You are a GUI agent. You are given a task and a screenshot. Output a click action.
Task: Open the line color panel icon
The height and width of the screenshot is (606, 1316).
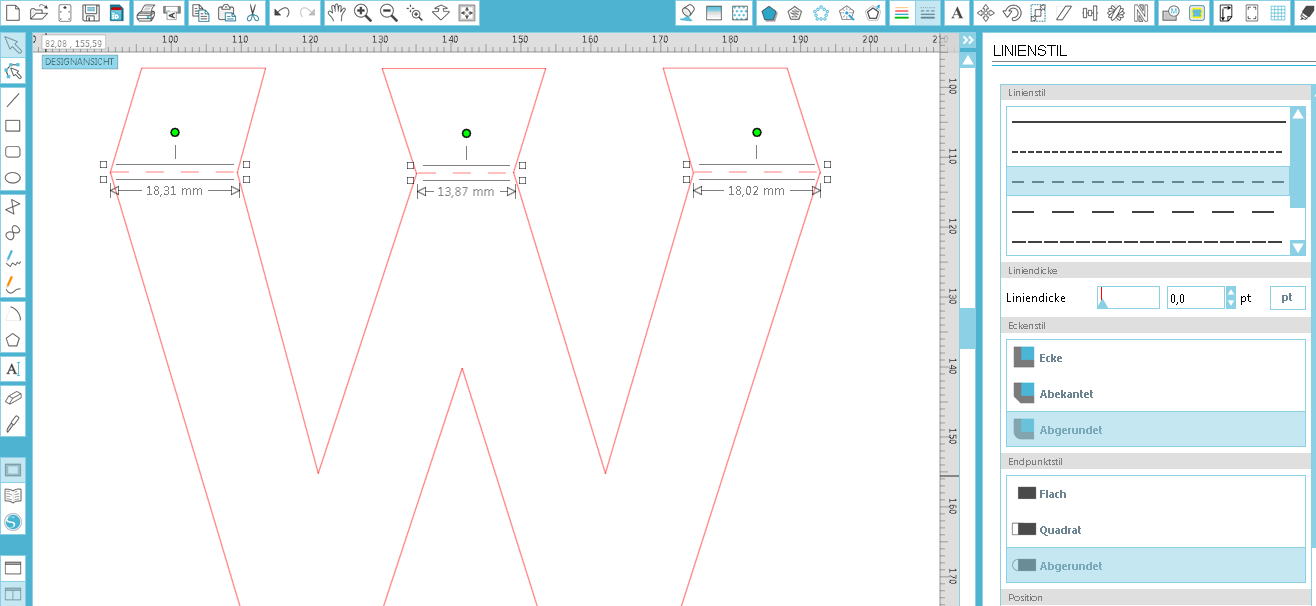click(901, 13)
